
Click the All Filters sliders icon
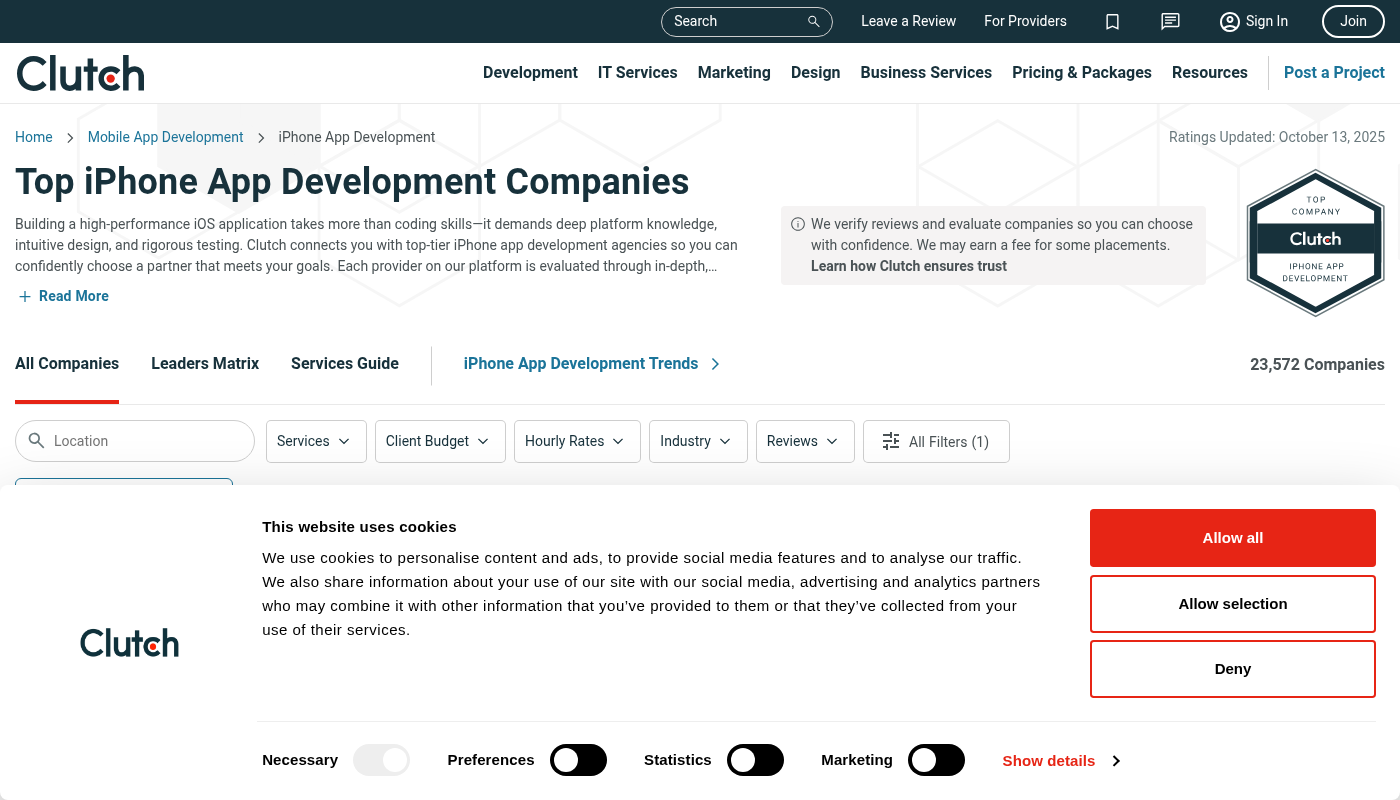(x=890, y=441)
